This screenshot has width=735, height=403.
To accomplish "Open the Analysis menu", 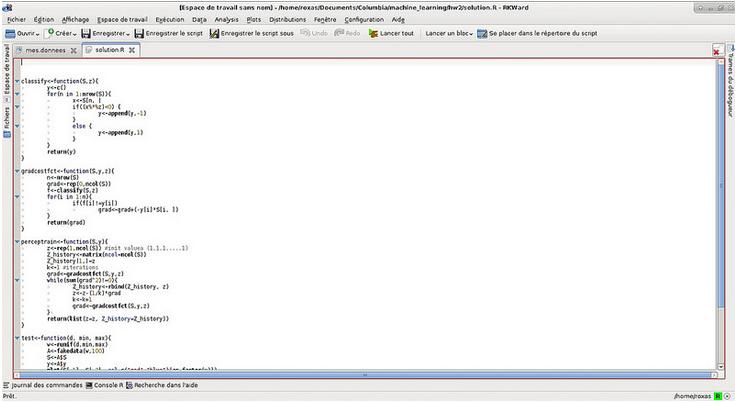I will [226, 20].
